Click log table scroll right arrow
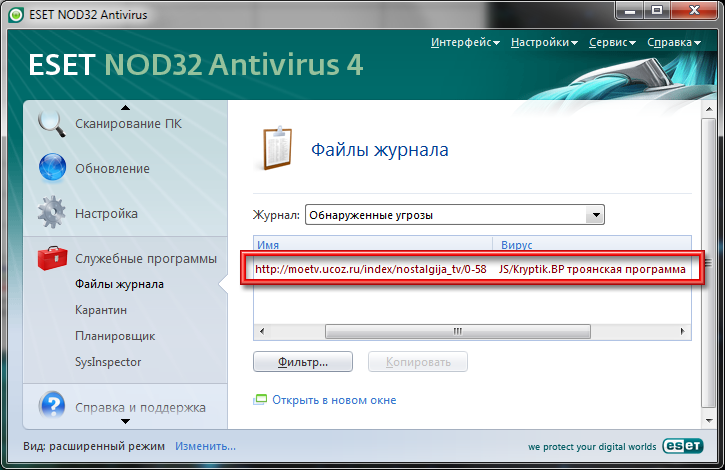725x470 pixels. coord(683,331)
